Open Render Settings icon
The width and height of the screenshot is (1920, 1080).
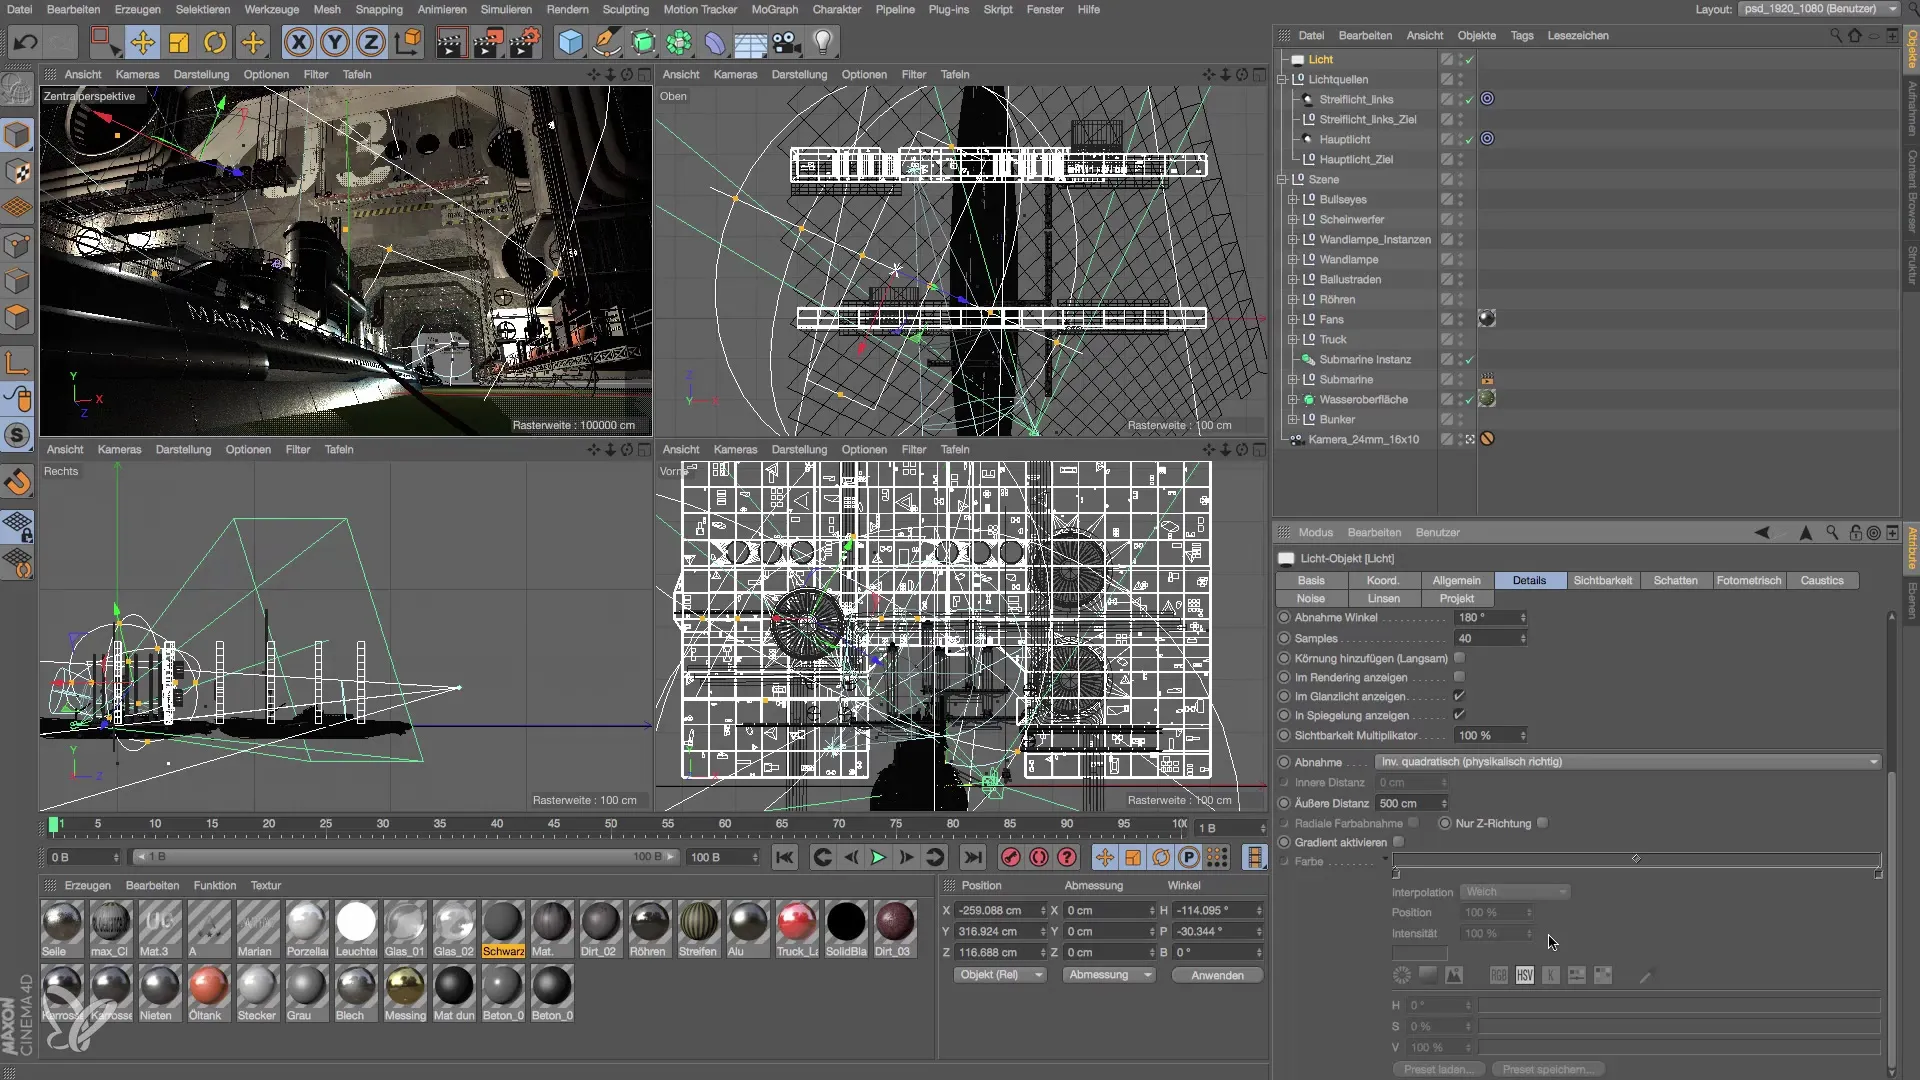pyautogui.click(x=525, y=42)
